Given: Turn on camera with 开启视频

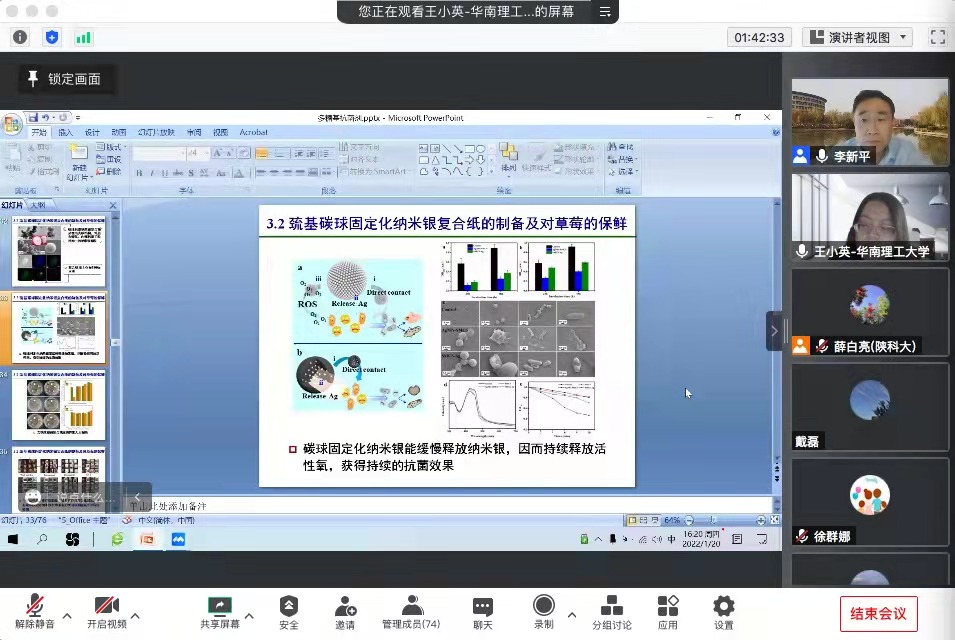Looking at the screenshot, I should (x=107, y=606).
